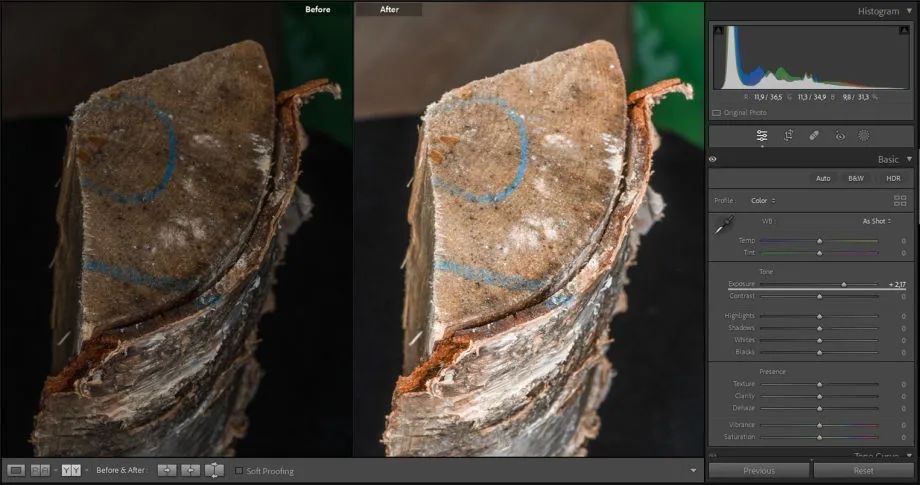Click the Whites slider handle
The width and height of the screenshot is (920, 485).
pos(820,340)
